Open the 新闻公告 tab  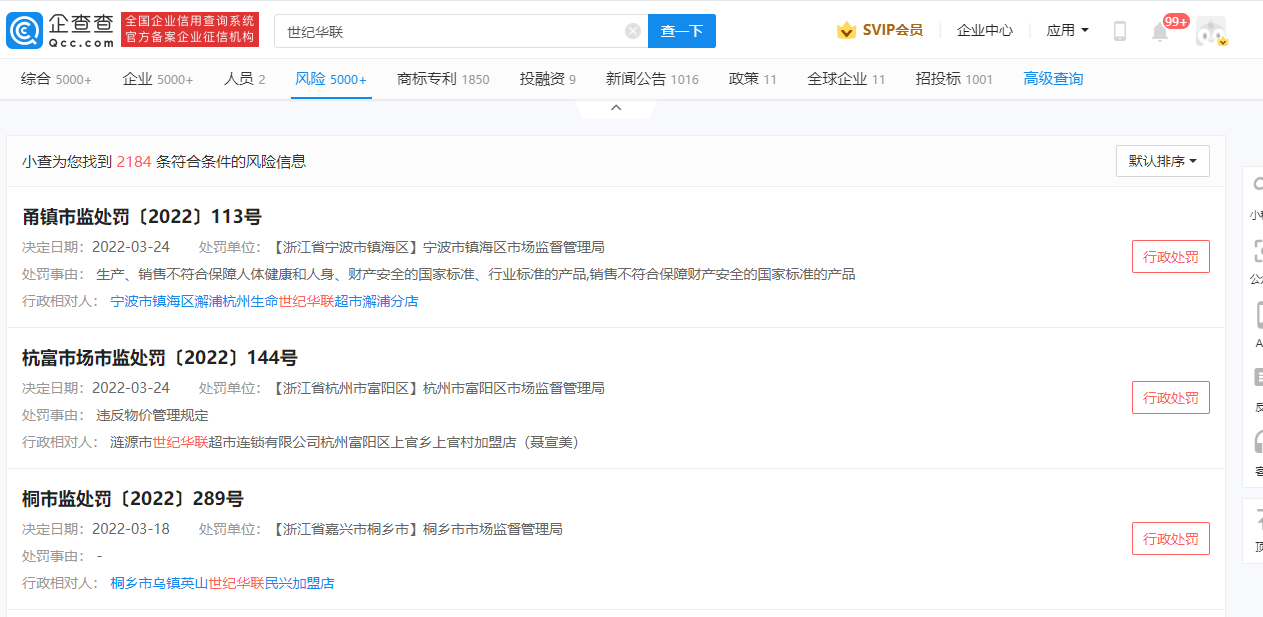[652, 79]
